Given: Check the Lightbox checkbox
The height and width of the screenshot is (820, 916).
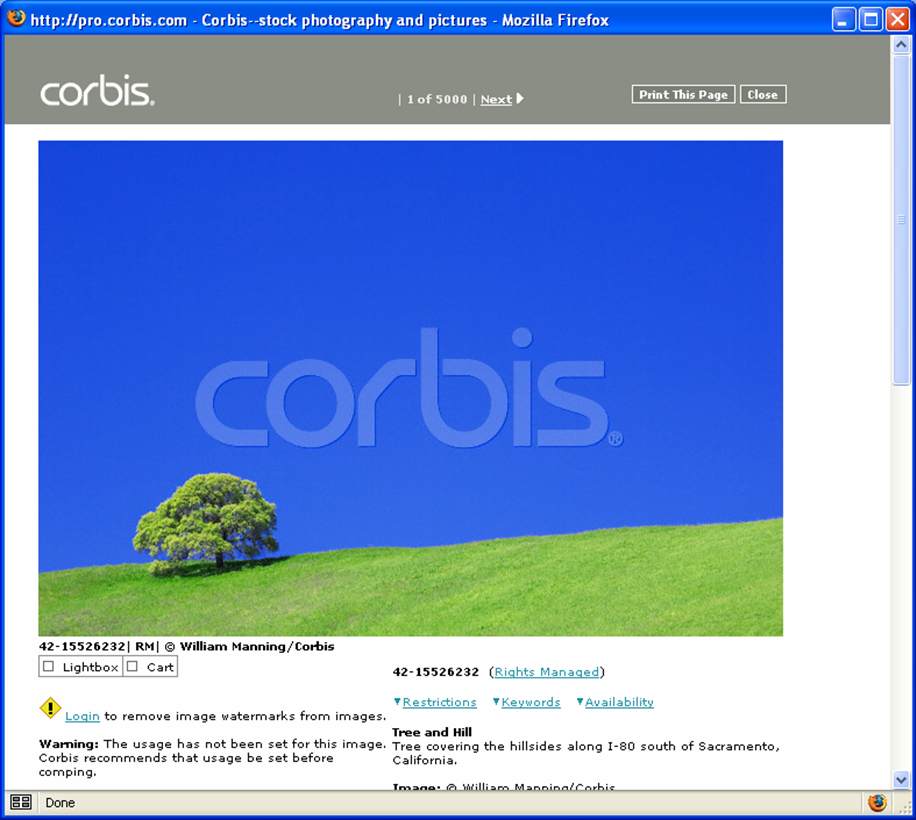Looking at the screenshot, I should click(49, 667).
